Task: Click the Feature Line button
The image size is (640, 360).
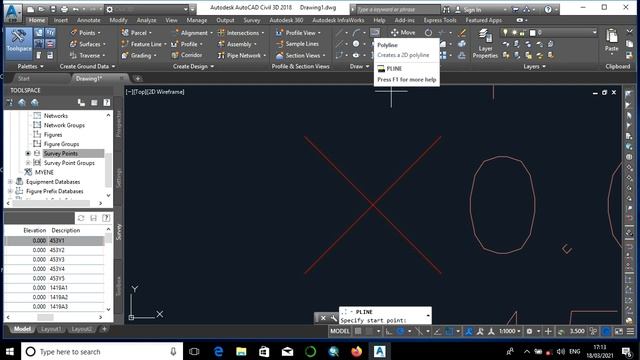Action: pyautogui.click(x=143, y=44)
